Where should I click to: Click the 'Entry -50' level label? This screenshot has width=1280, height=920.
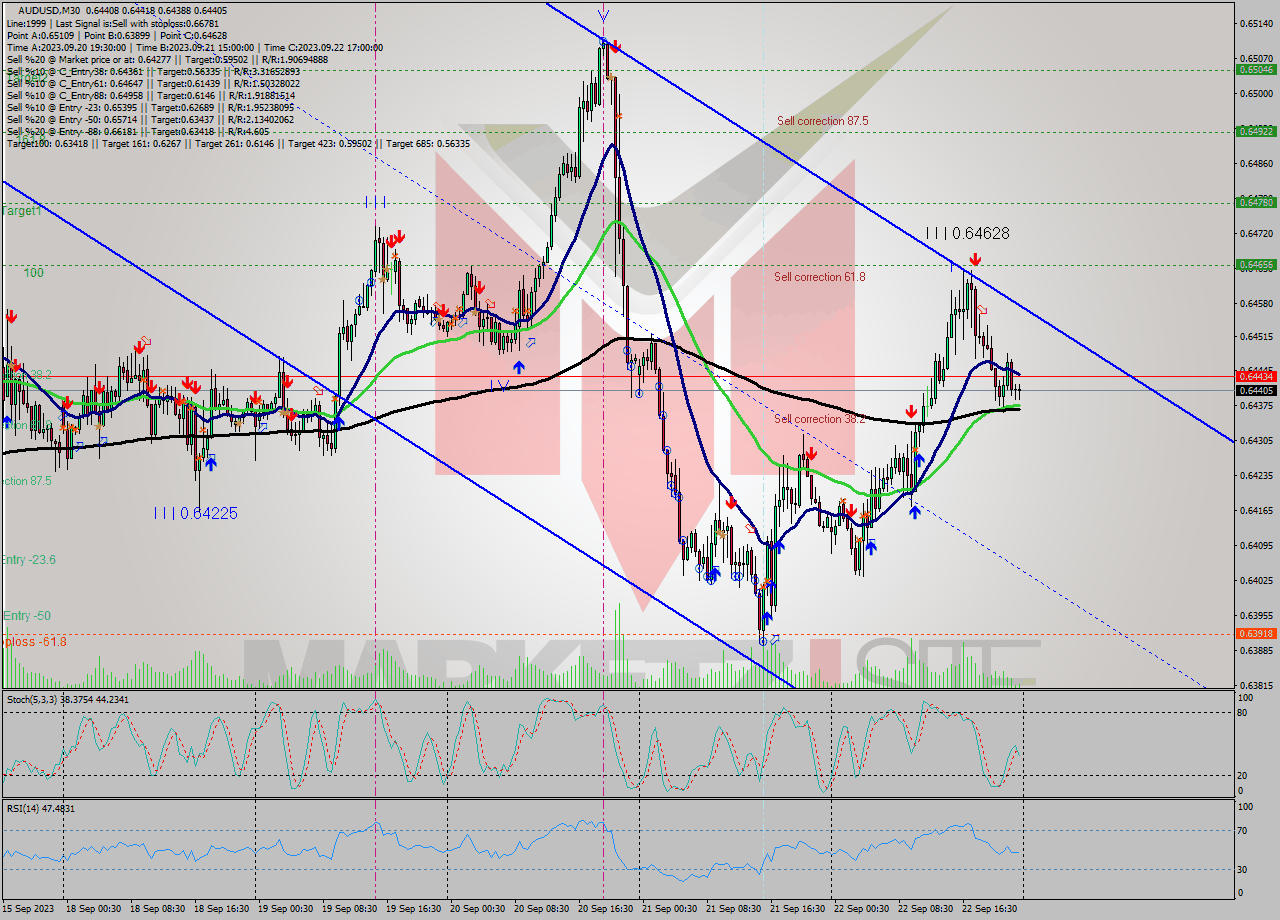pyautogui.click(x=25, y=616)
